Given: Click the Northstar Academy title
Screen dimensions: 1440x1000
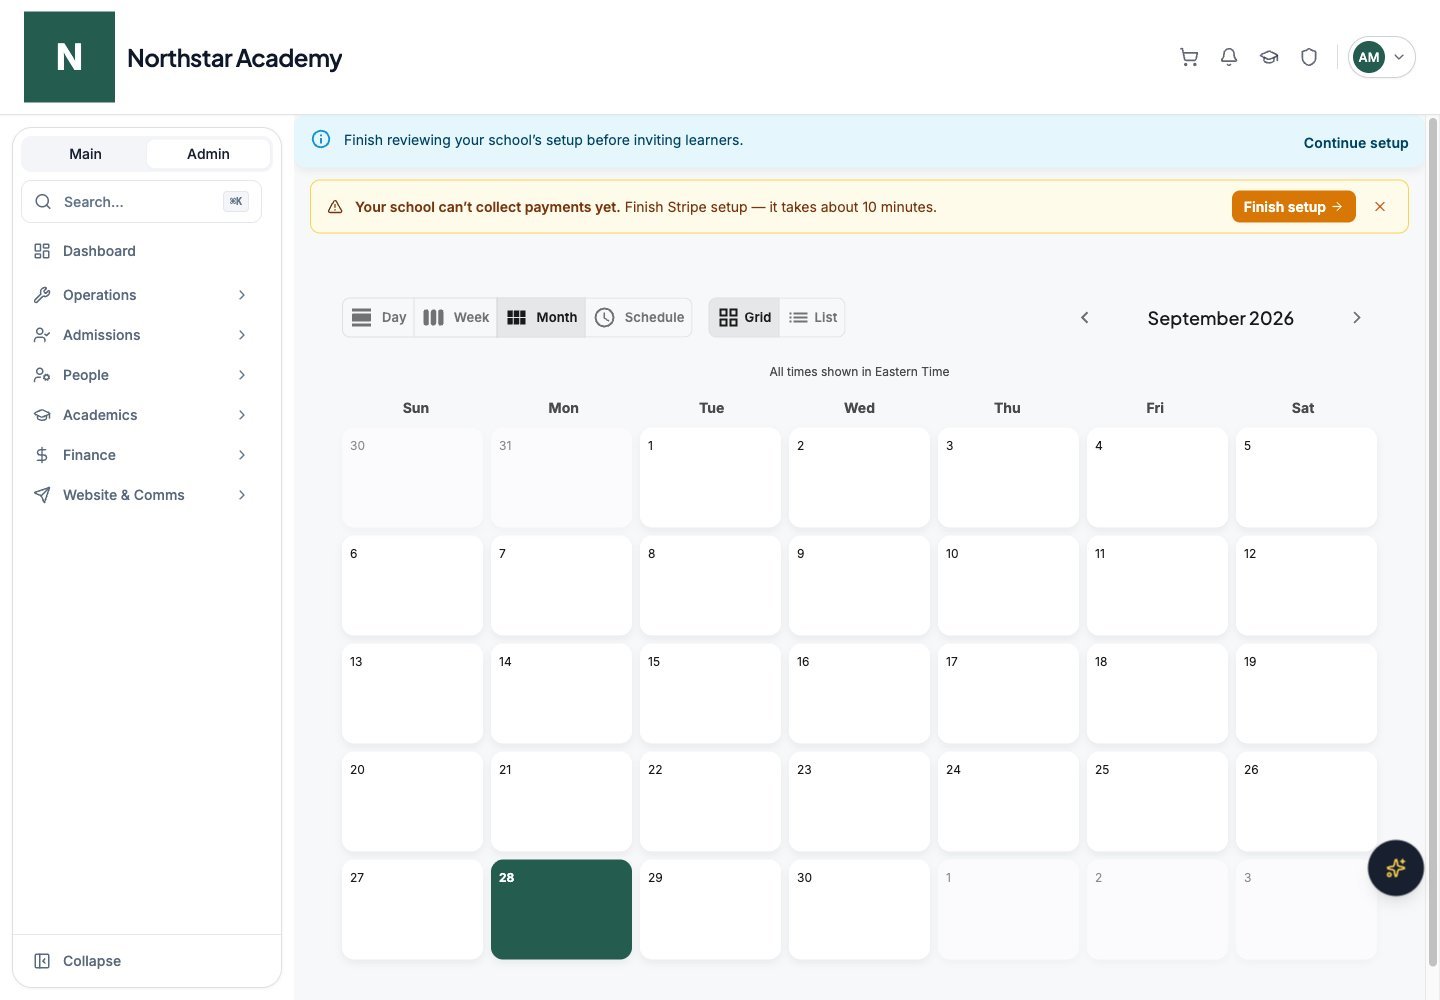Looking at the screenshot, I should [234, 58].
